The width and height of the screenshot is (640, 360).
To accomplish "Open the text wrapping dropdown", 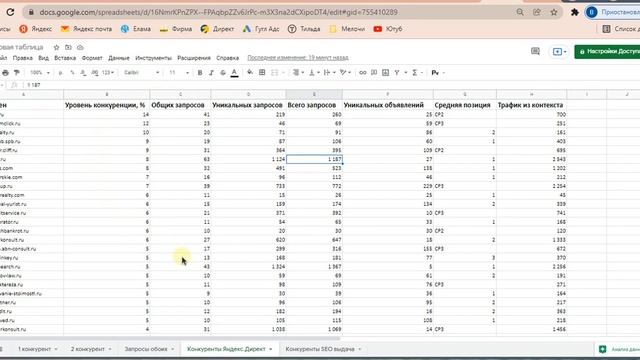I will 329,73.
